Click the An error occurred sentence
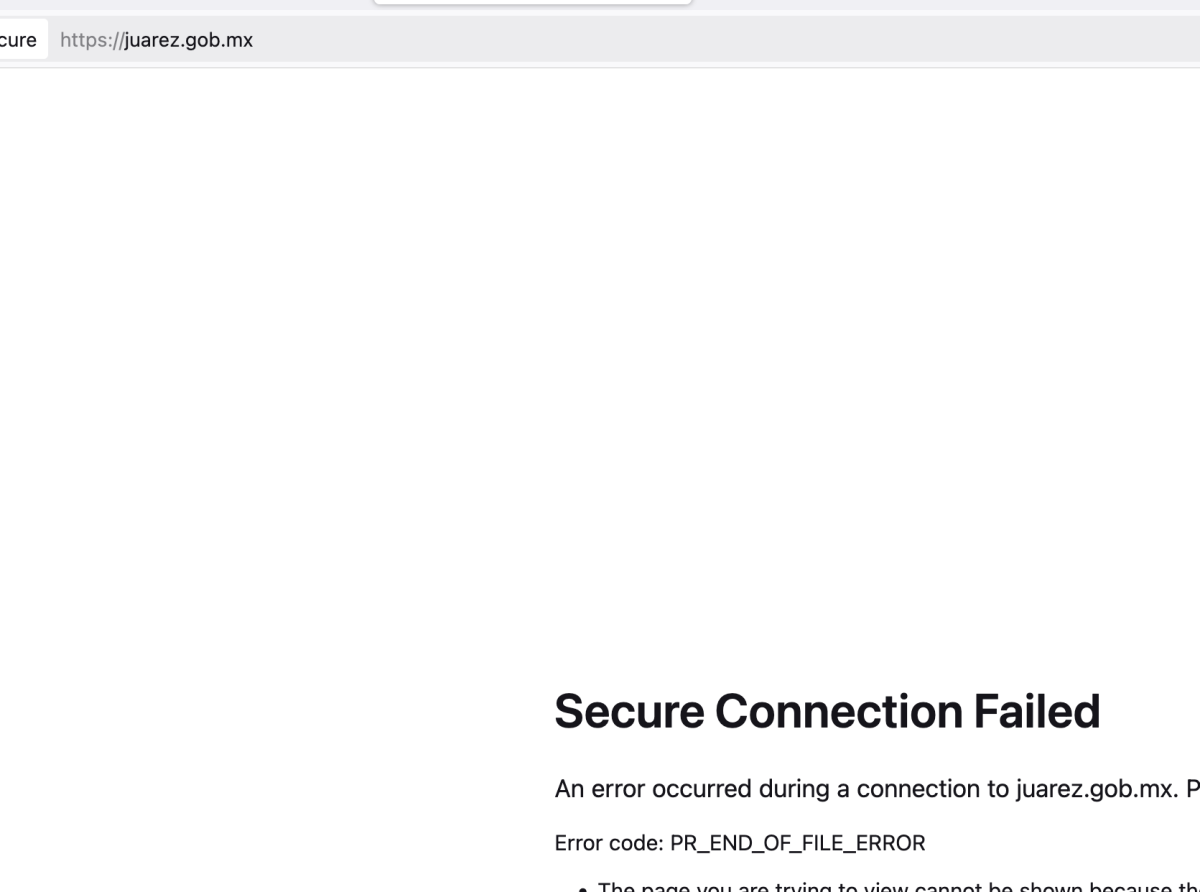This screenshot has height=892, width=1200. coord(877,789)
